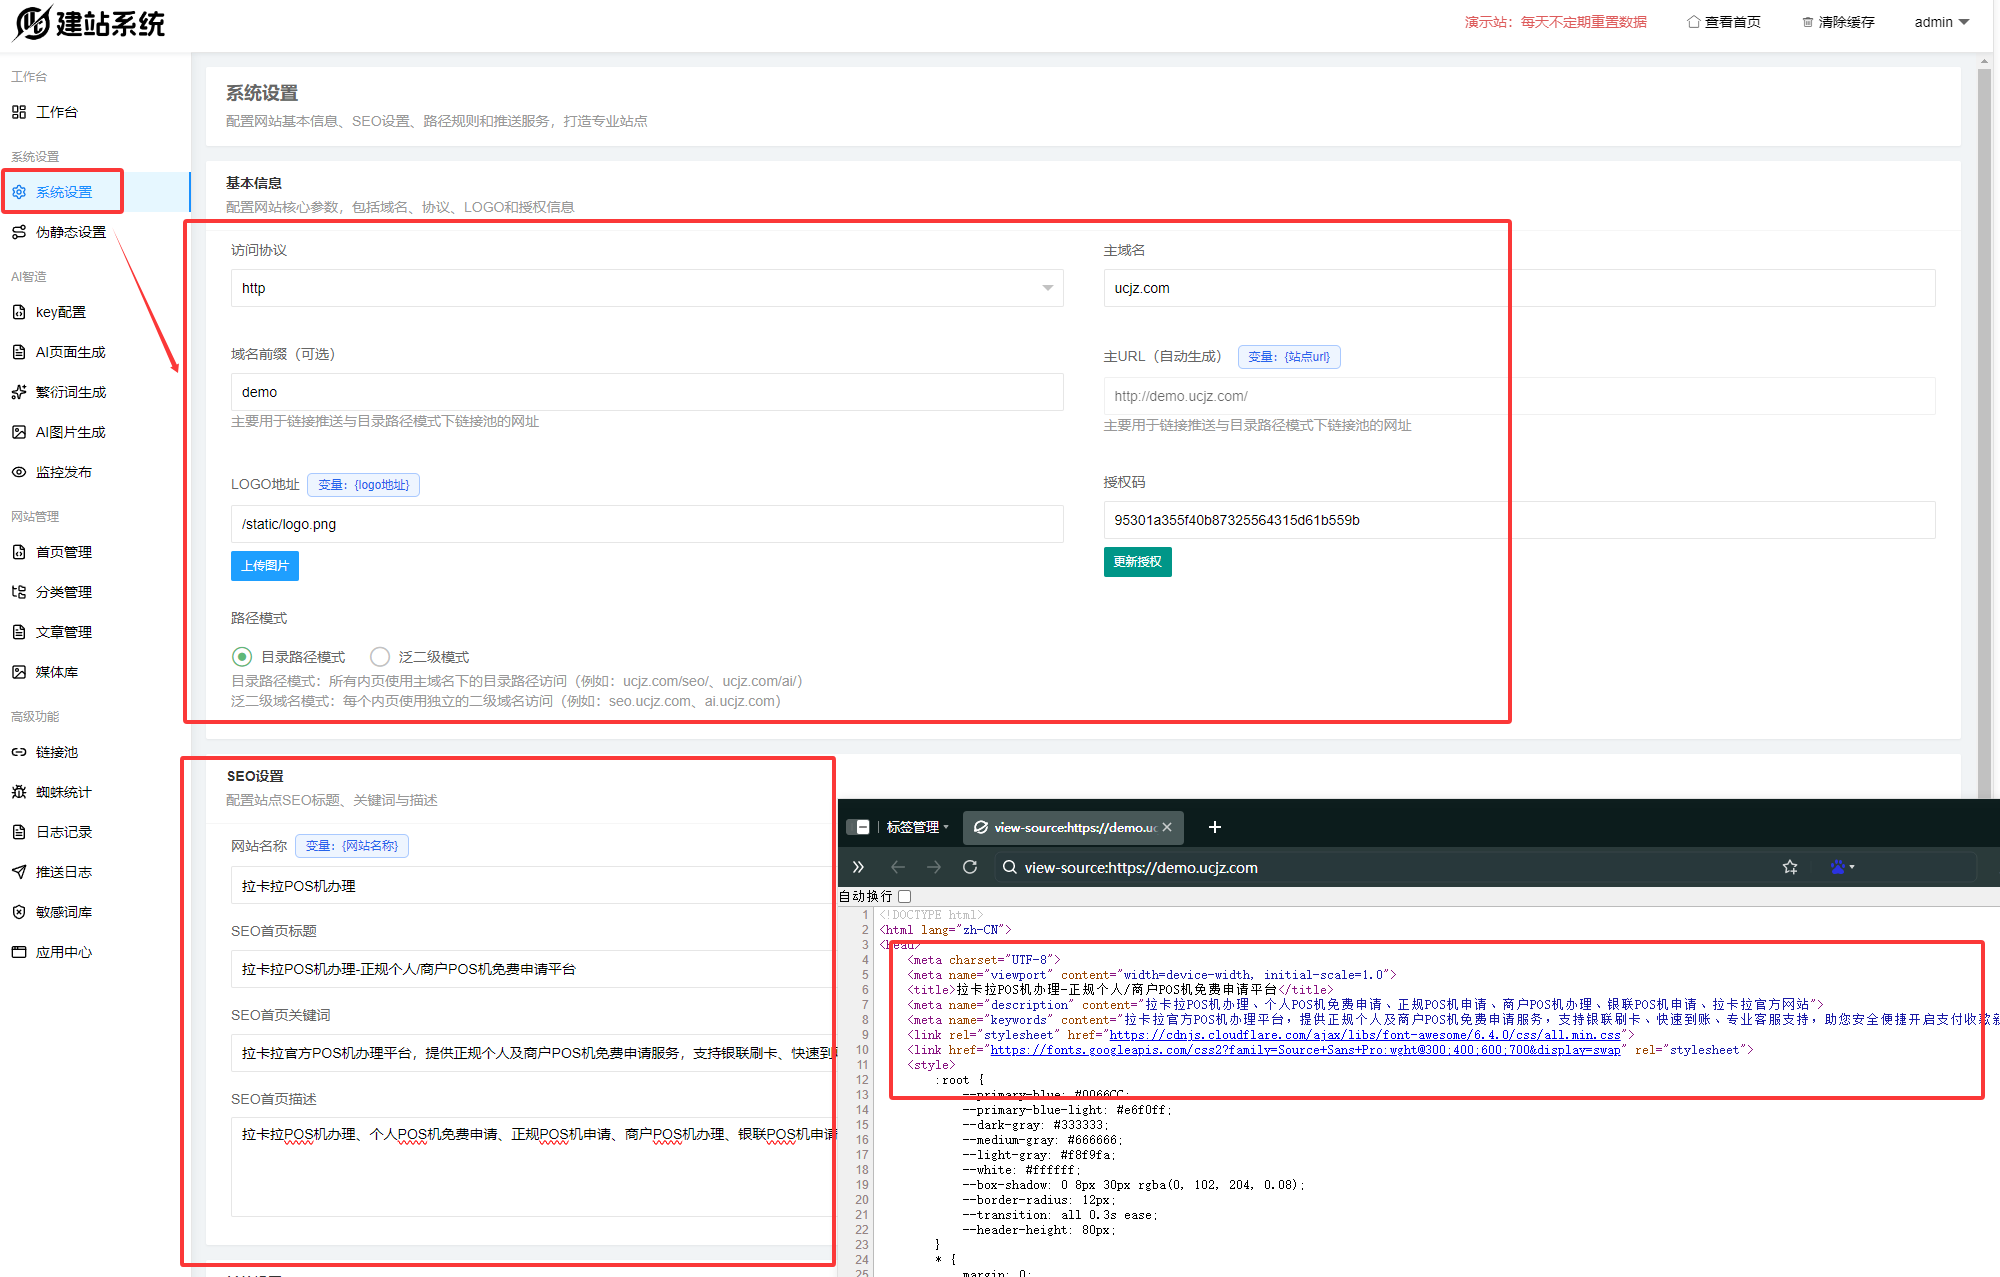Open 推送日志 paper plane icon
Image resolution: width=2000 pixels, height=1277 pixels.
tap(19, 872)
